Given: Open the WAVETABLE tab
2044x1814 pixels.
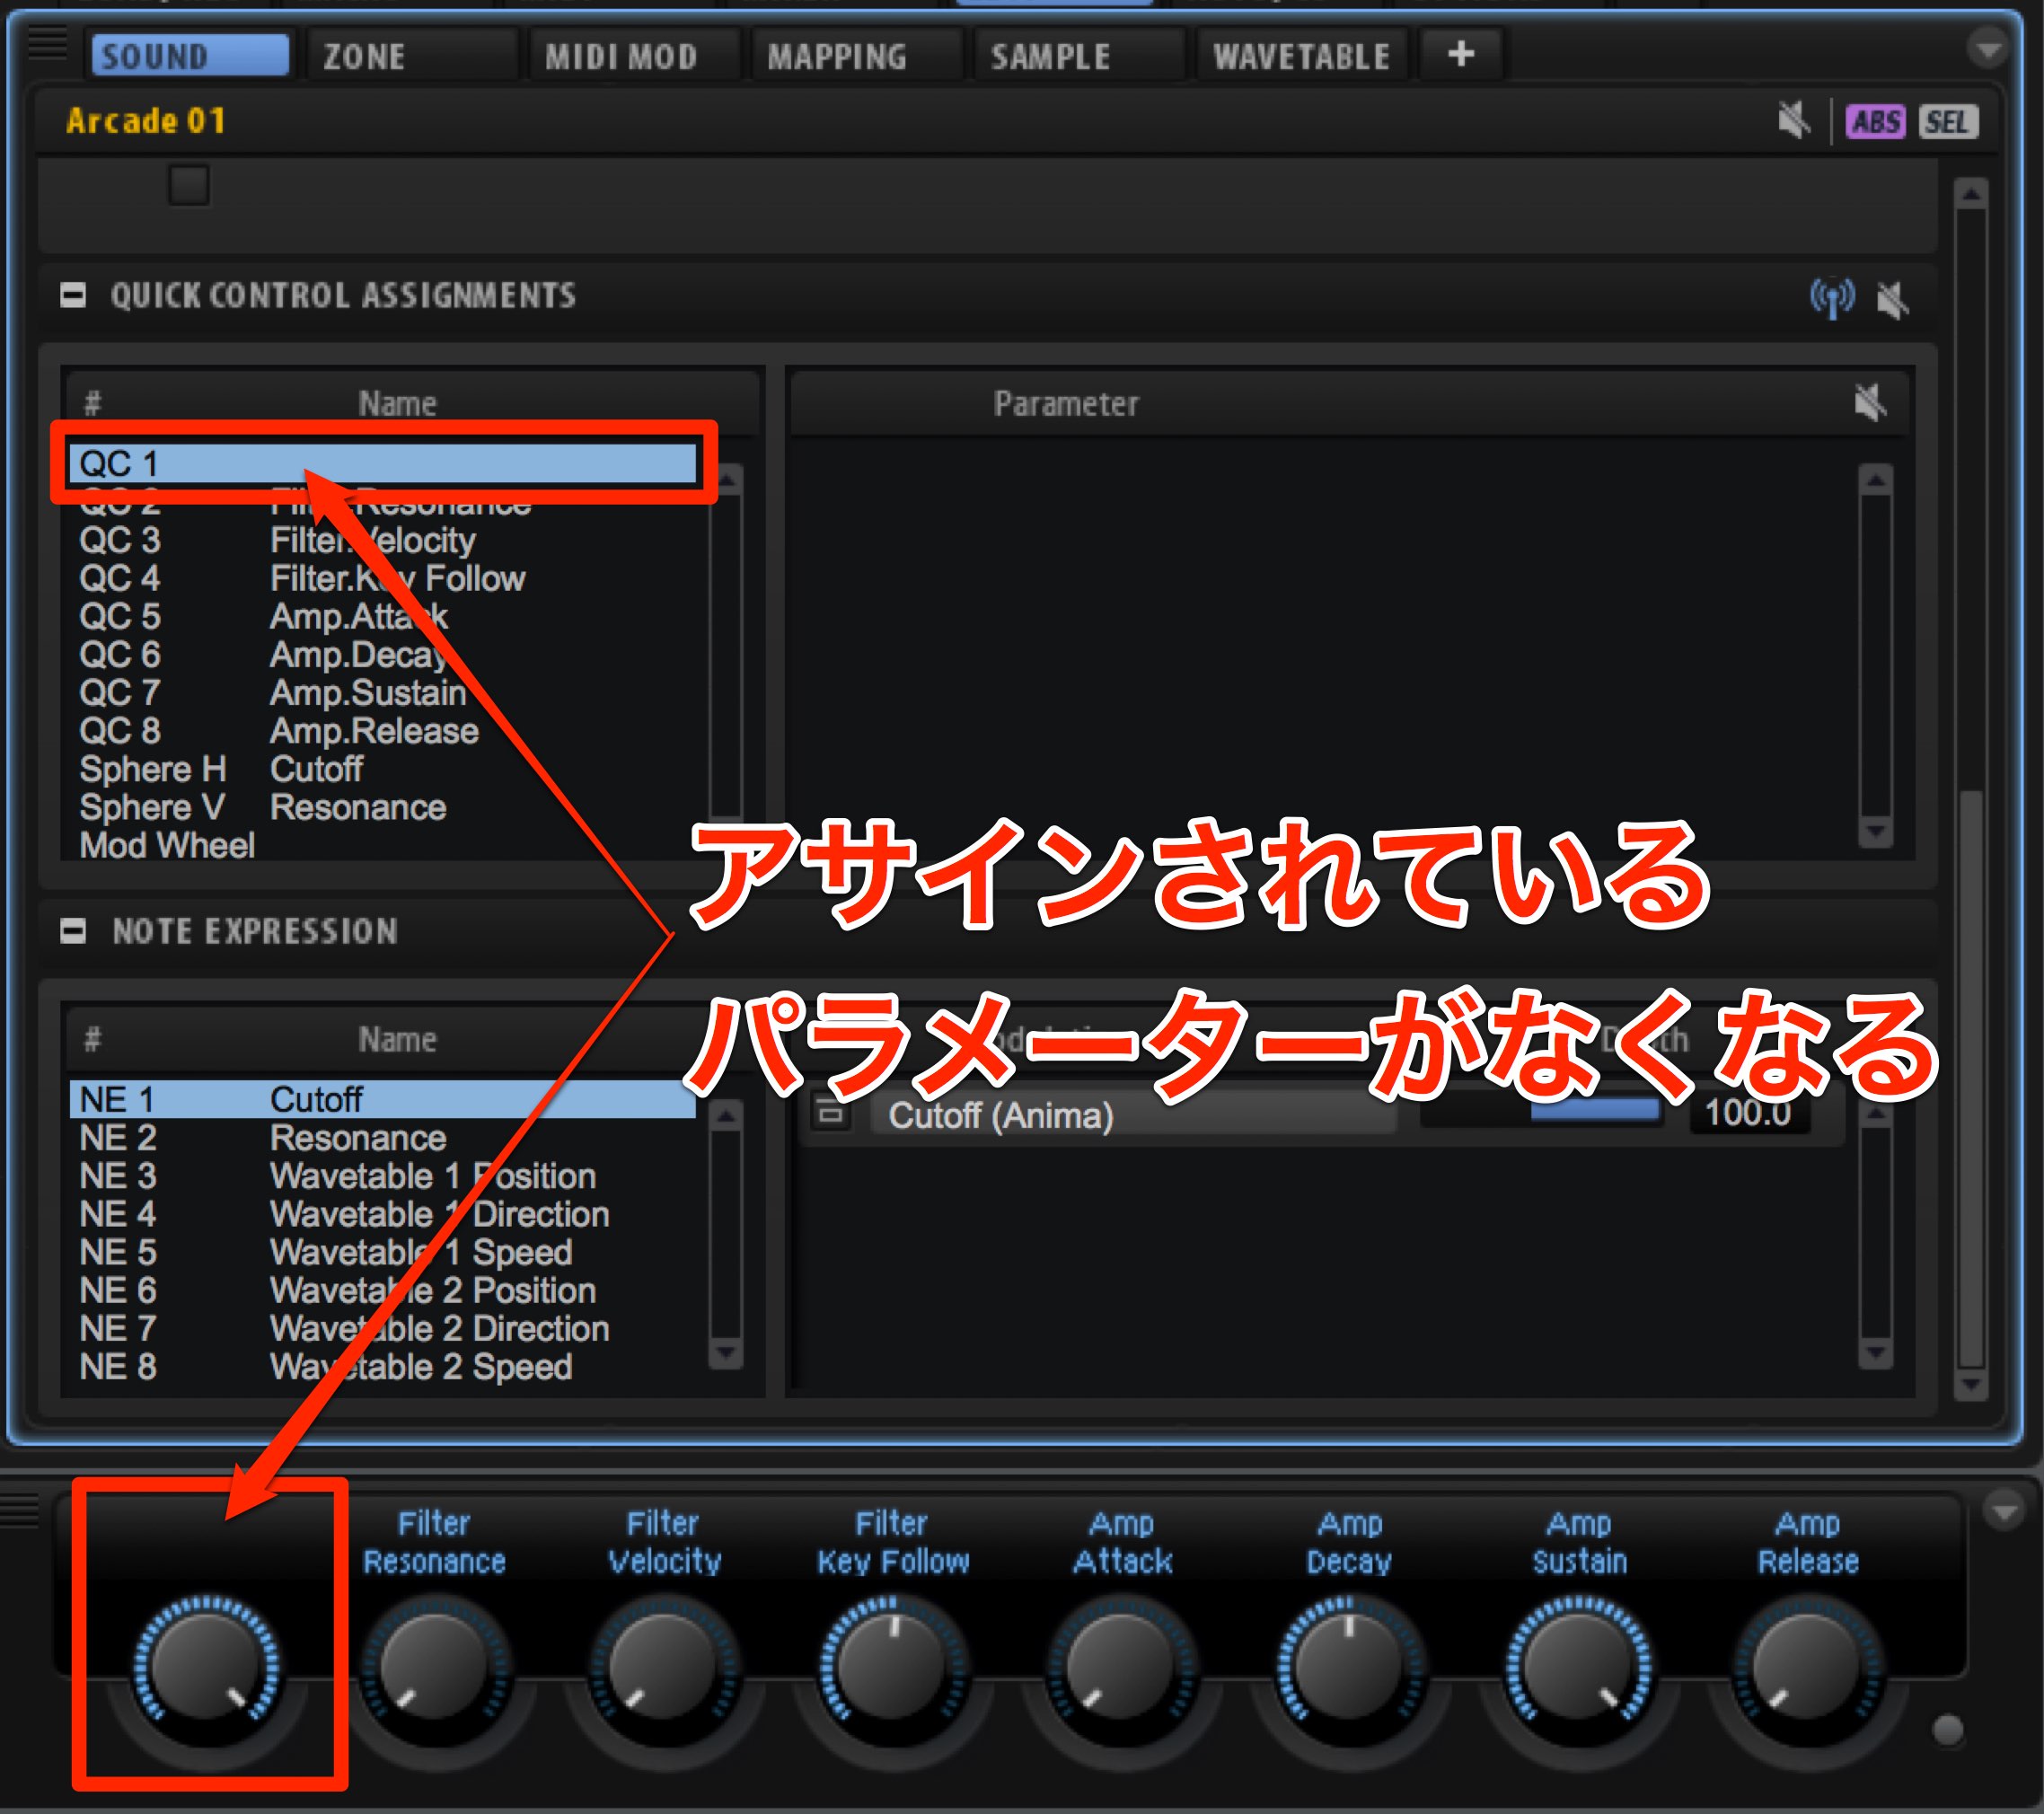Looking at the screenshot, I should click(1301, 56).
